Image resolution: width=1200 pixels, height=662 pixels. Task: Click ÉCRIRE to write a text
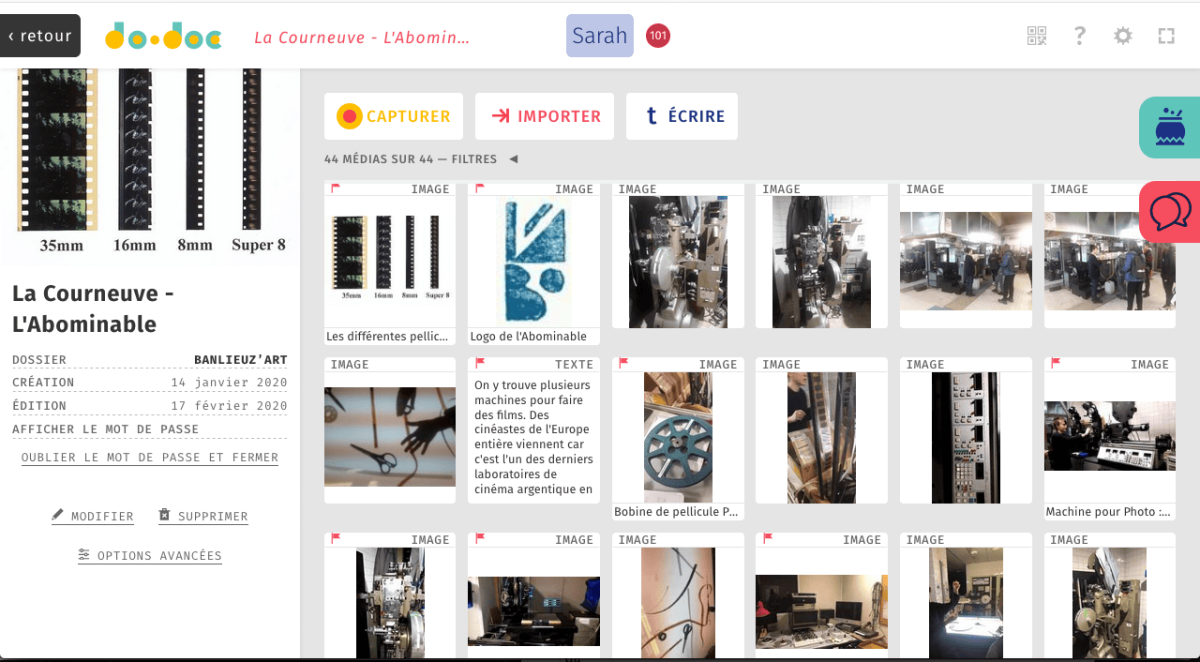[x=682, y=116]
